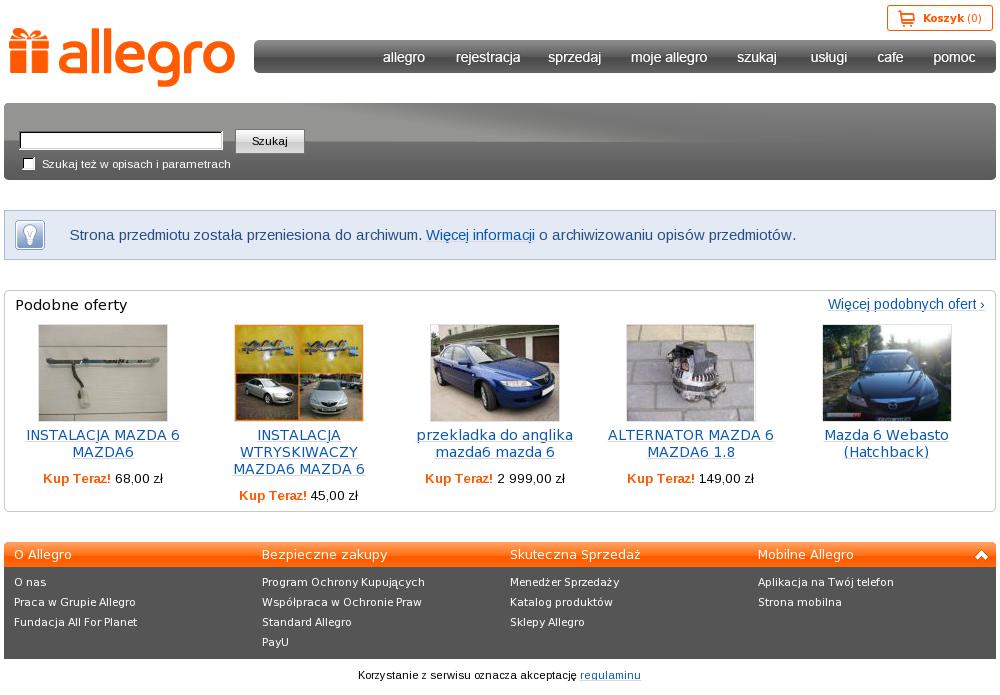Screen dimensions: 1000x695
Task: Click the 2 999,00 zł Kup Teraz price
Action: point(495,479)
